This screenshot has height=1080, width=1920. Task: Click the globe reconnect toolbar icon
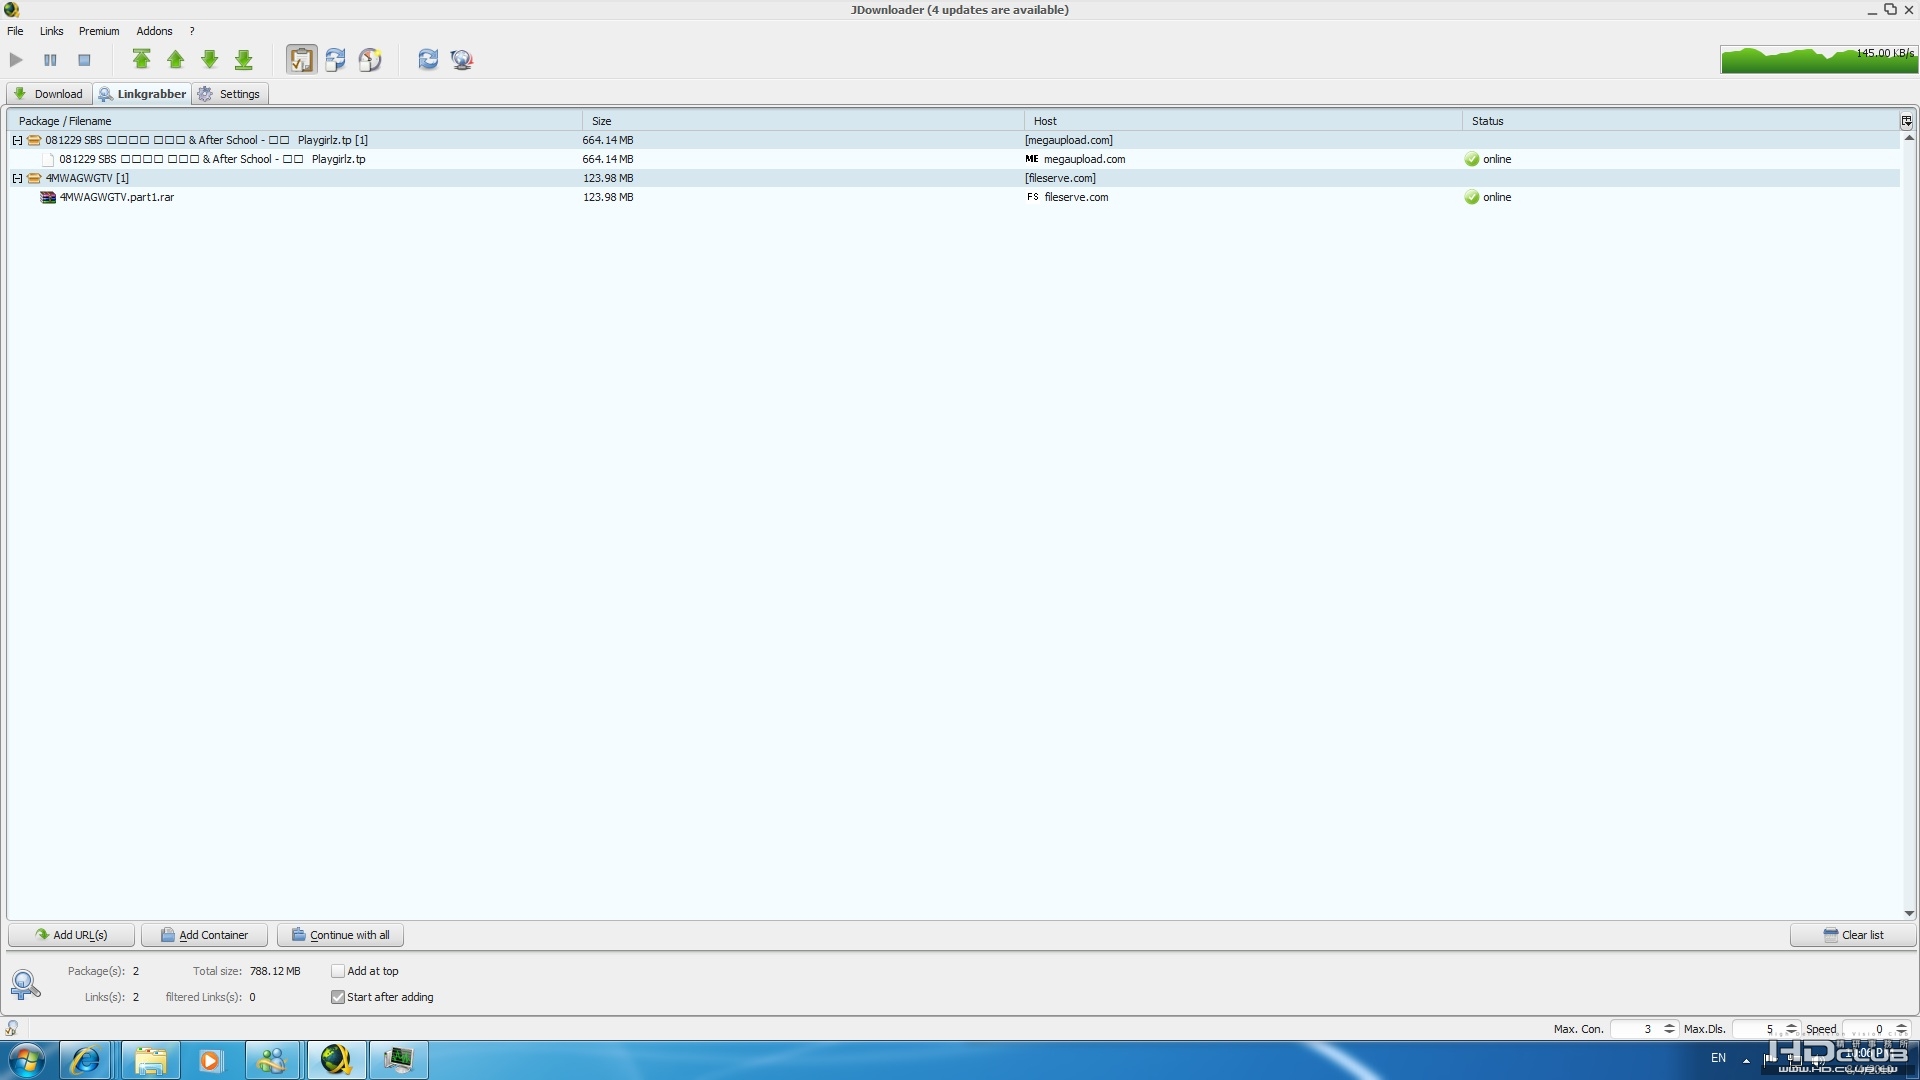461,60
